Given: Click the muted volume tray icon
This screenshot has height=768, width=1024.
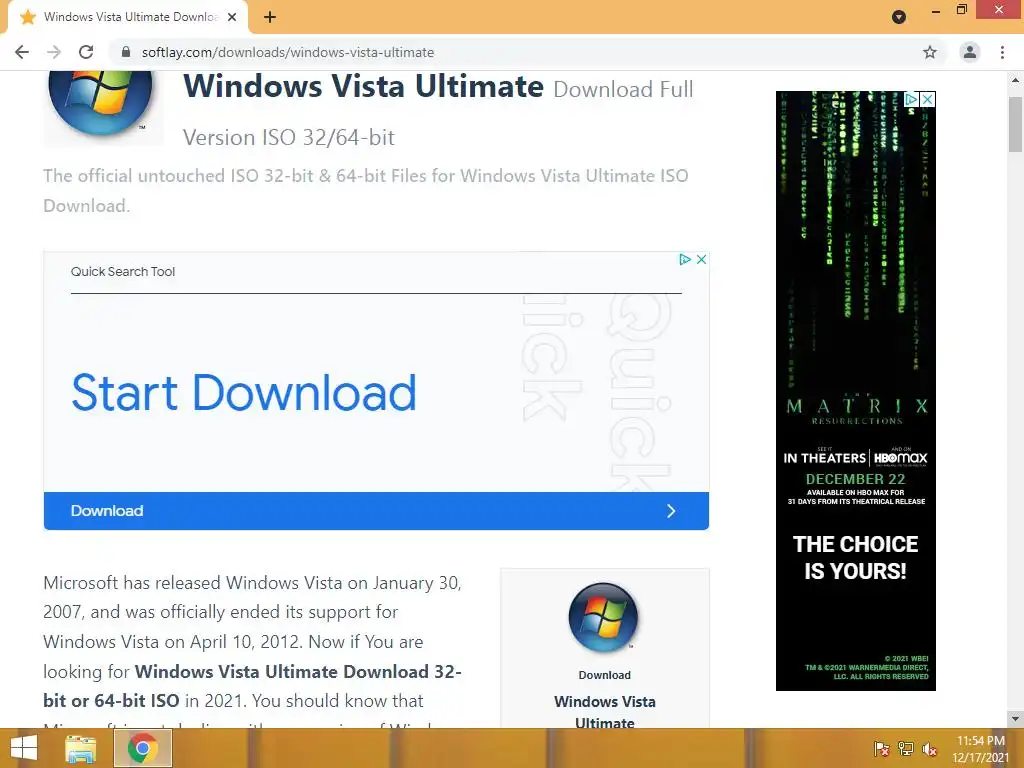Looking at the screenshot, I should pos(930,748).
